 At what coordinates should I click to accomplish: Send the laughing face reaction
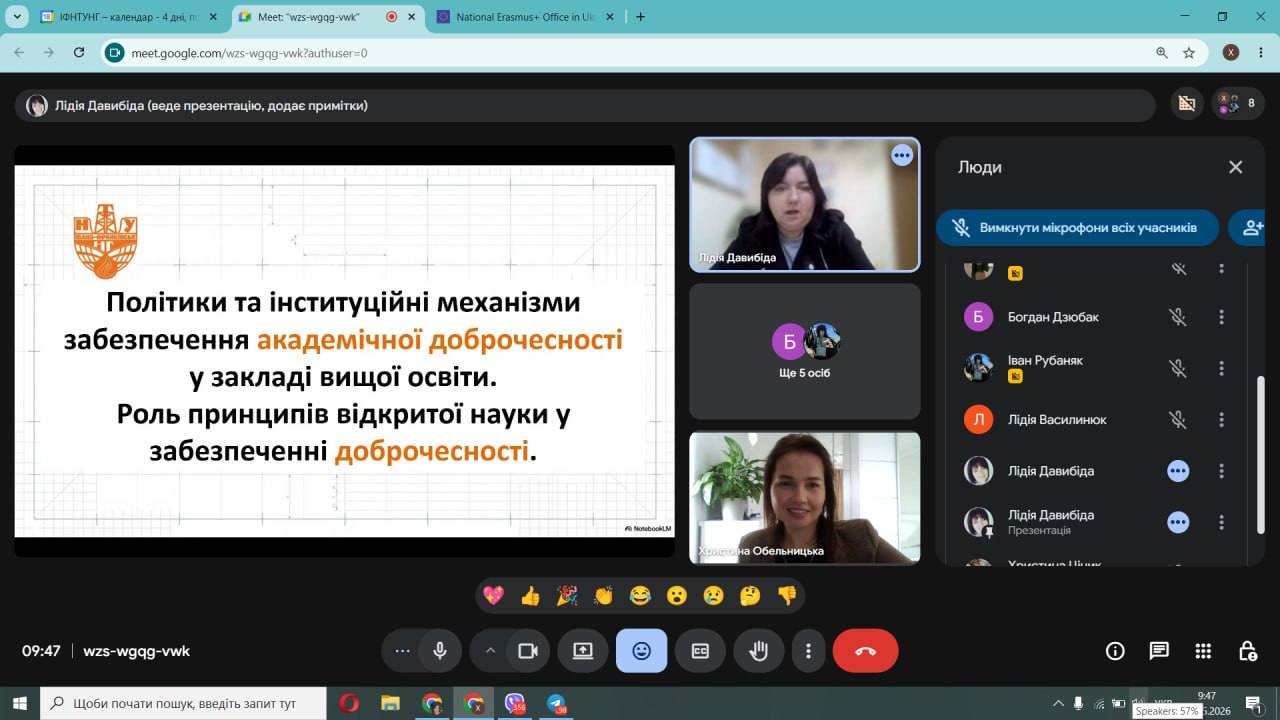pos(640,596)
